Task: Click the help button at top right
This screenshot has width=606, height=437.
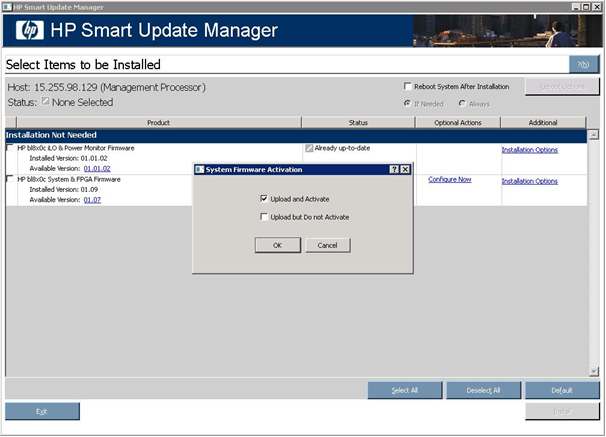Action: coord(583,64)
